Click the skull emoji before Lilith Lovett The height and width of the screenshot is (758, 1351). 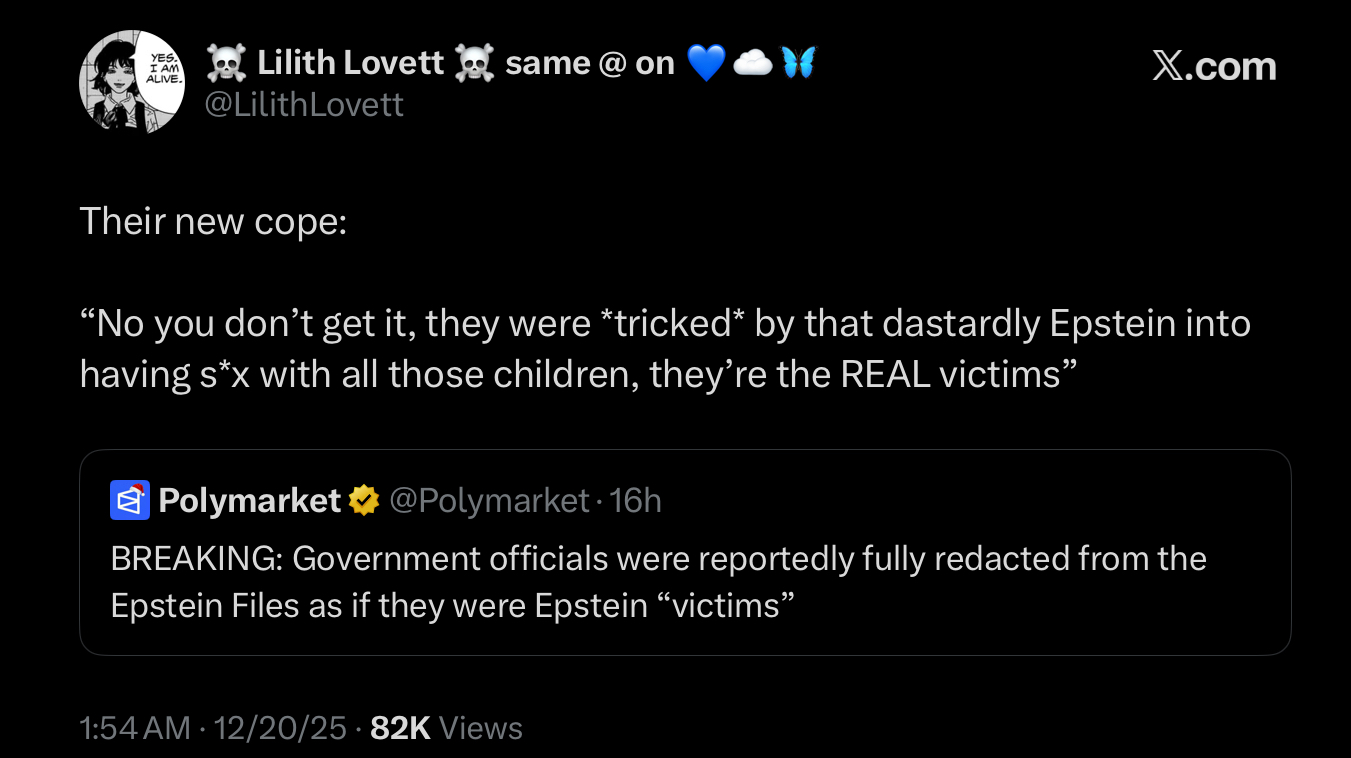point(225,64)
